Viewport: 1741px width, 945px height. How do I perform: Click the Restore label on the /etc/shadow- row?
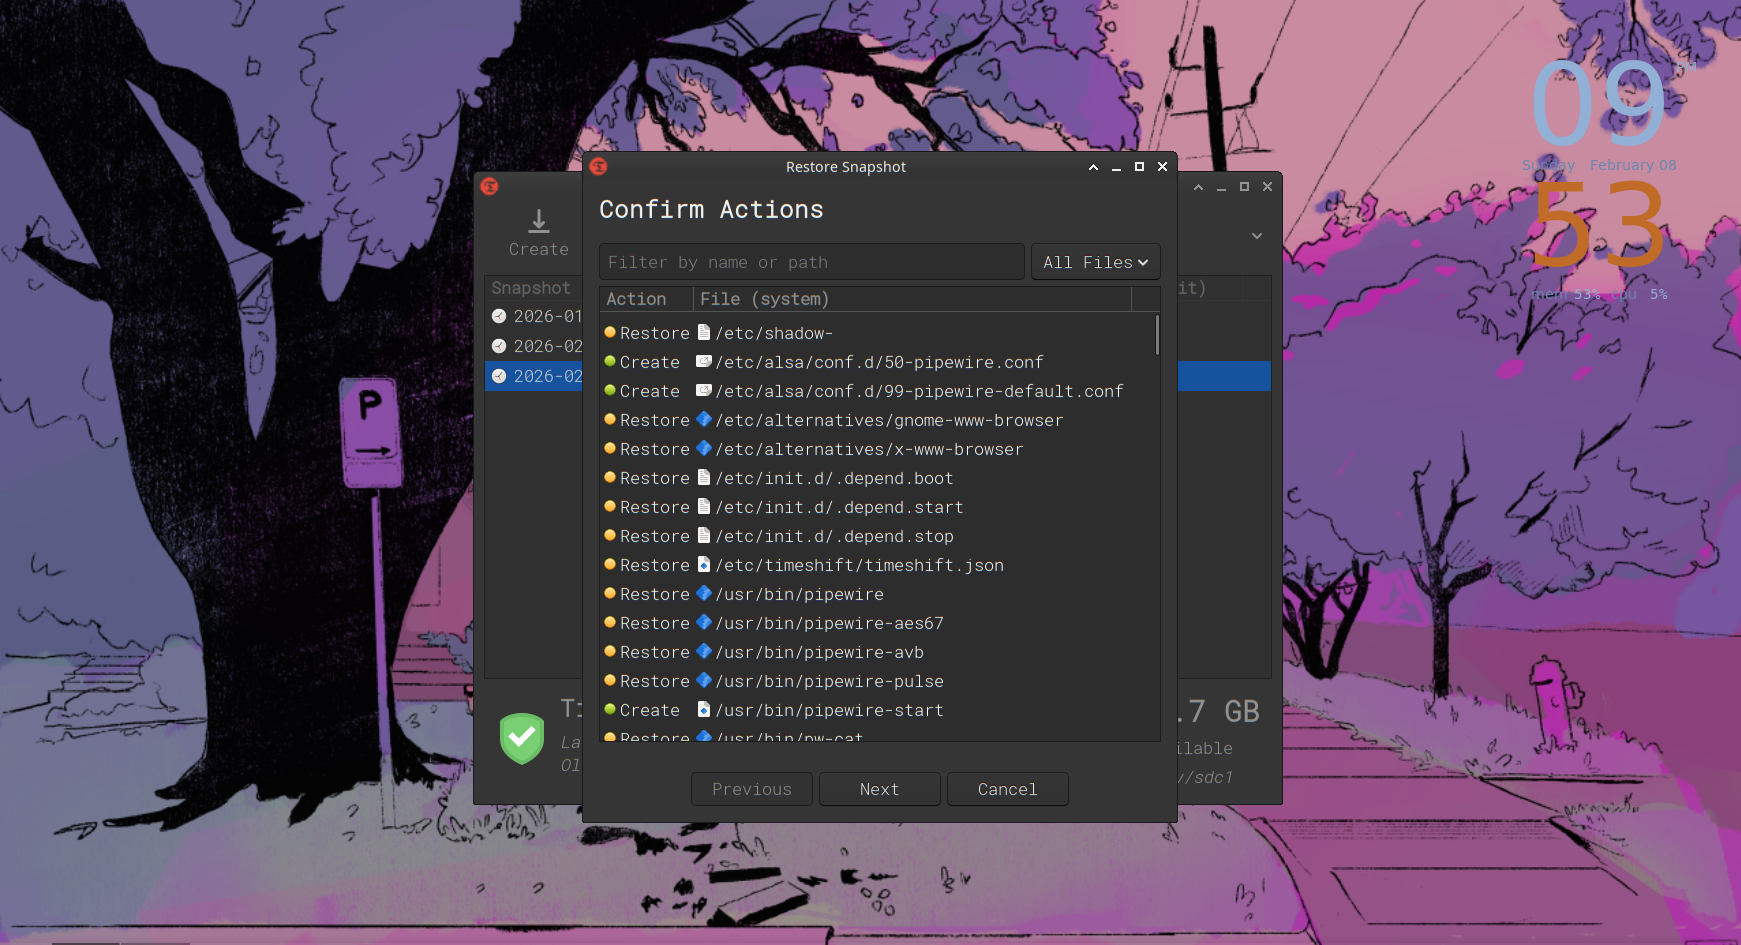[654, 333]
